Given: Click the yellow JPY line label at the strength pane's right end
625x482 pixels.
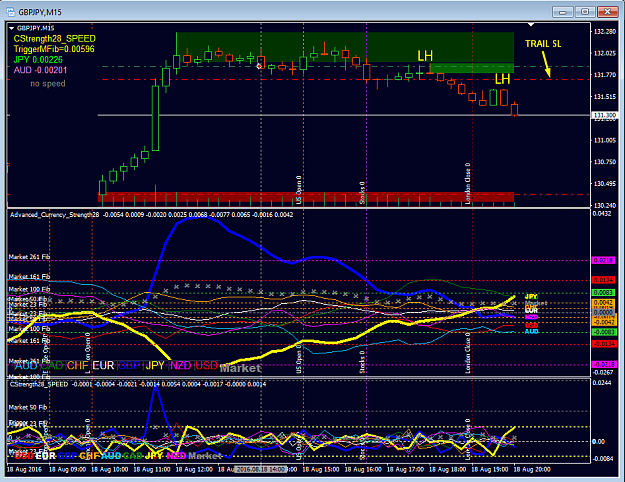Looking at the screenshot, I should 531,297.
